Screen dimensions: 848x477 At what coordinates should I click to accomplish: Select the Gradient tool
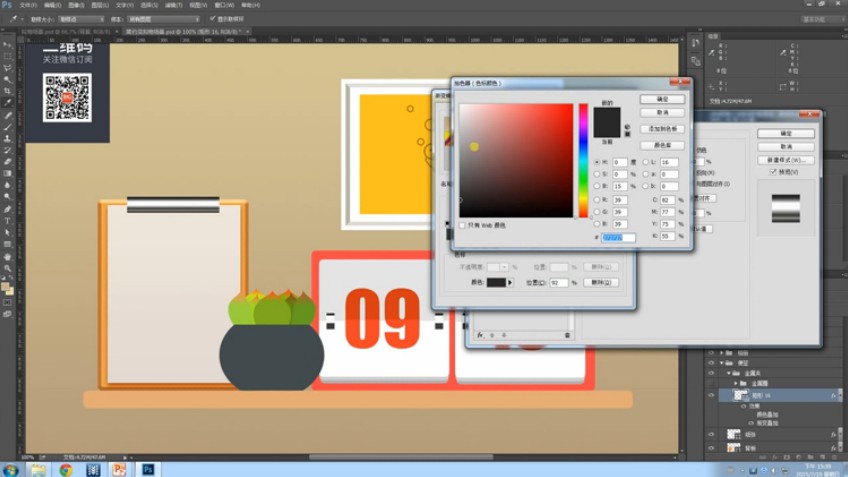(8, 174)
